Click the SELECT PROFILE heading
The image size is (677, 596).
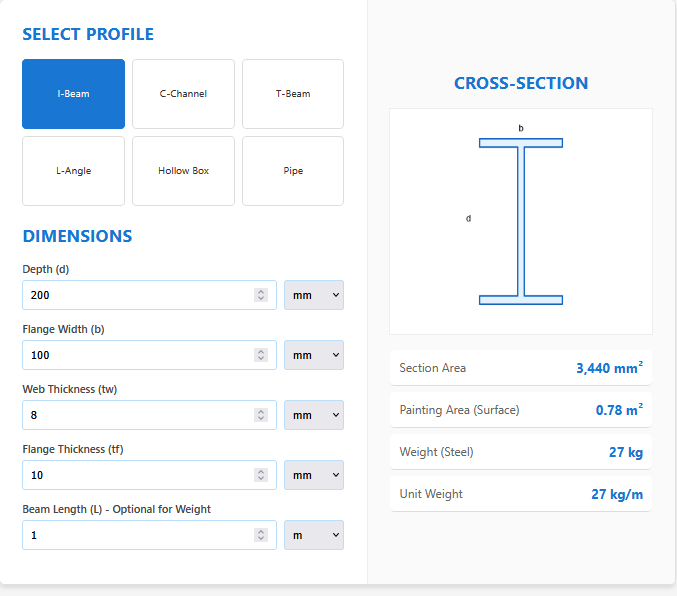click(88, 34)
